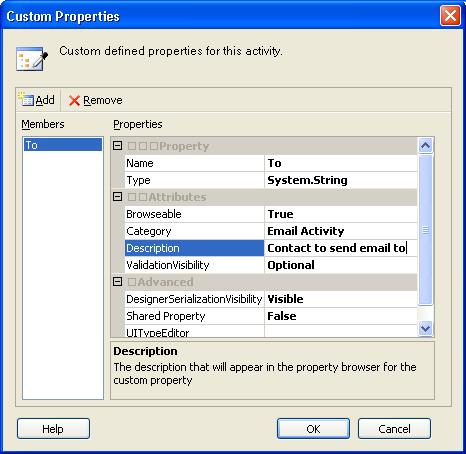Collapse the Property category section
466x454 pixels.
click(x=117, y=146)
